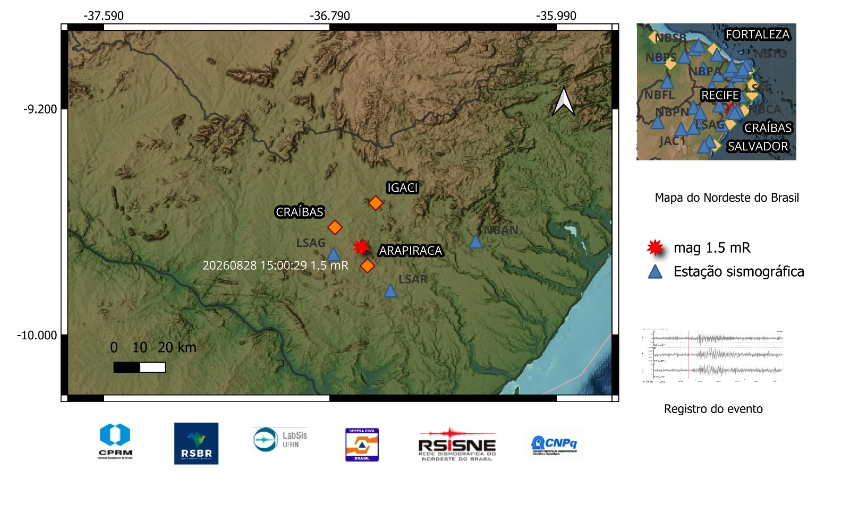Click the red star in the legend
850x505 pixels.
pos(655,248)
